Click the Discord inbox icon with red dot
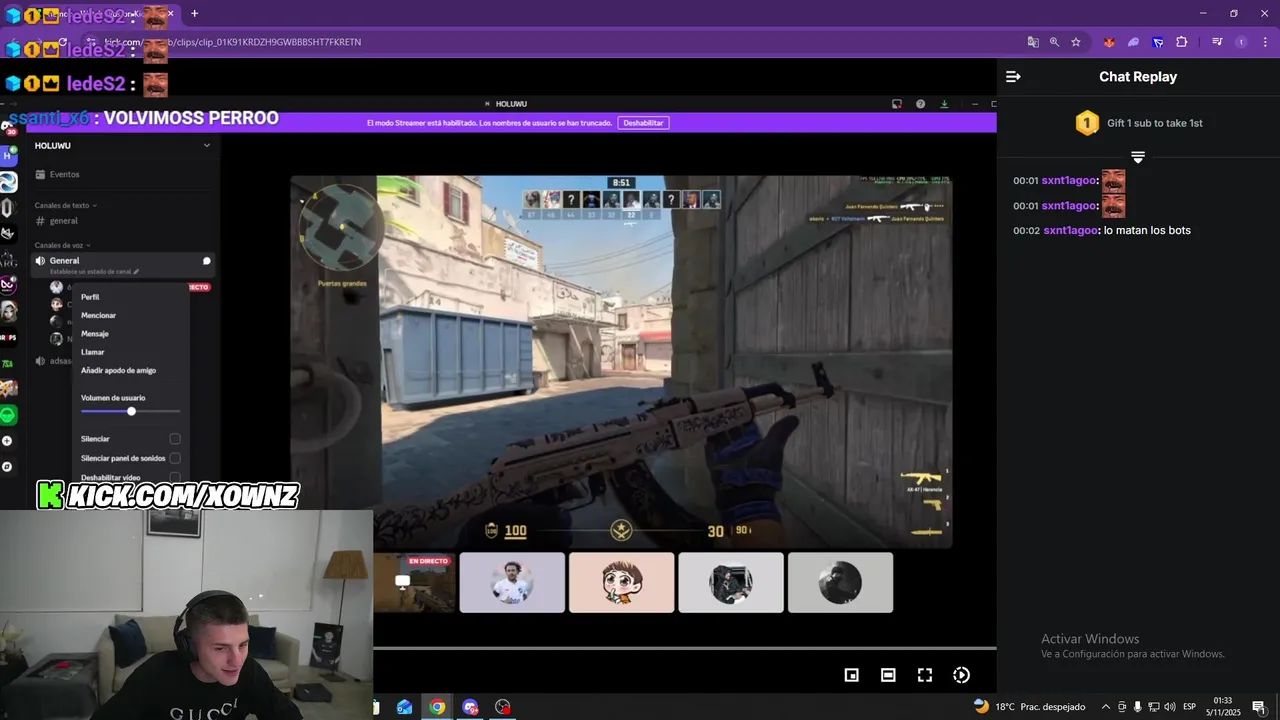Screen dimensions: 1280x720 (897, 104)
